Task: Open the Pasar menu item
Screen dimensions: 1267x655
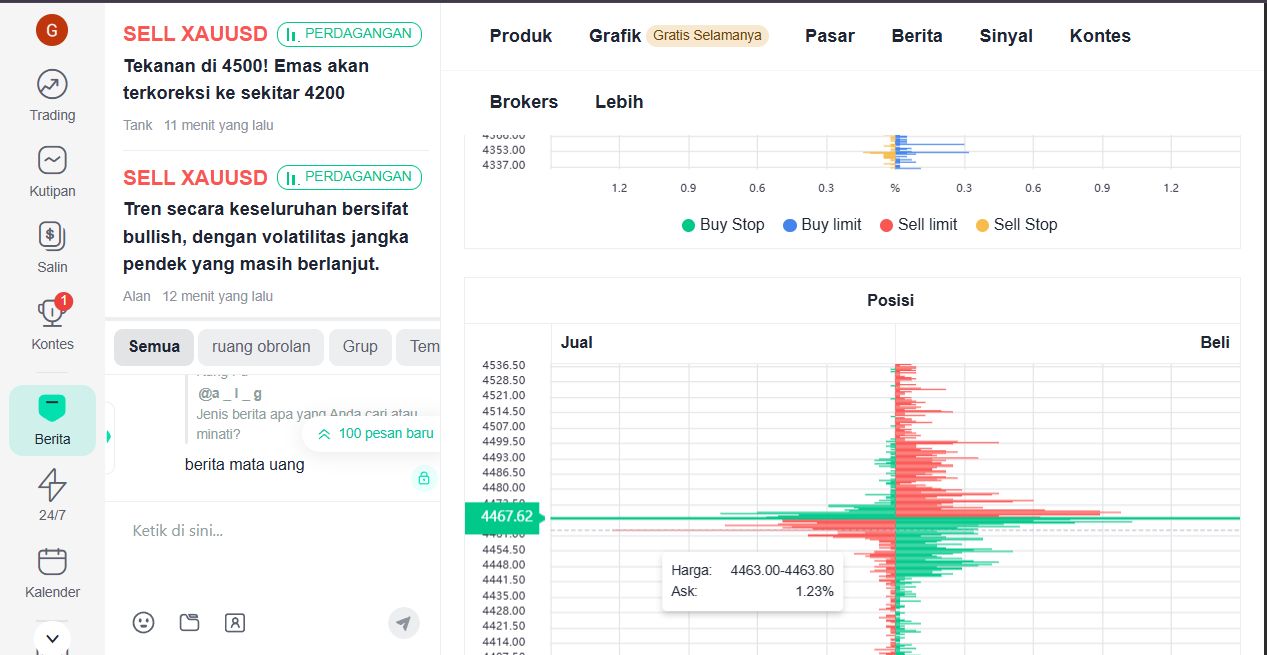Action: tap(829, 36)
